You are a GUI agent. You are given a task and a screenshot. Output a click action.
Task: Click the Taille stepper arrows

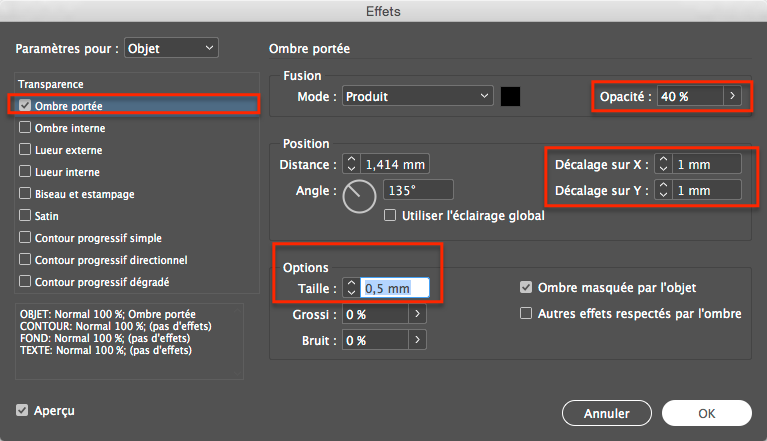coord(351,288)
